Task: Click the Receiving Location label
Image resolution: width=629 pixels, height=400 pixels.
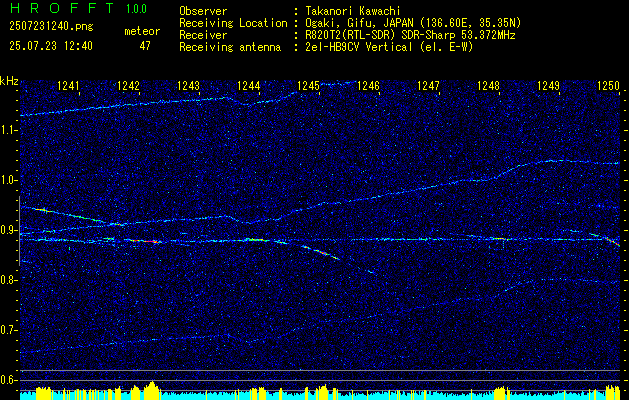Action: pyautogui.click(x=233, y=23)
